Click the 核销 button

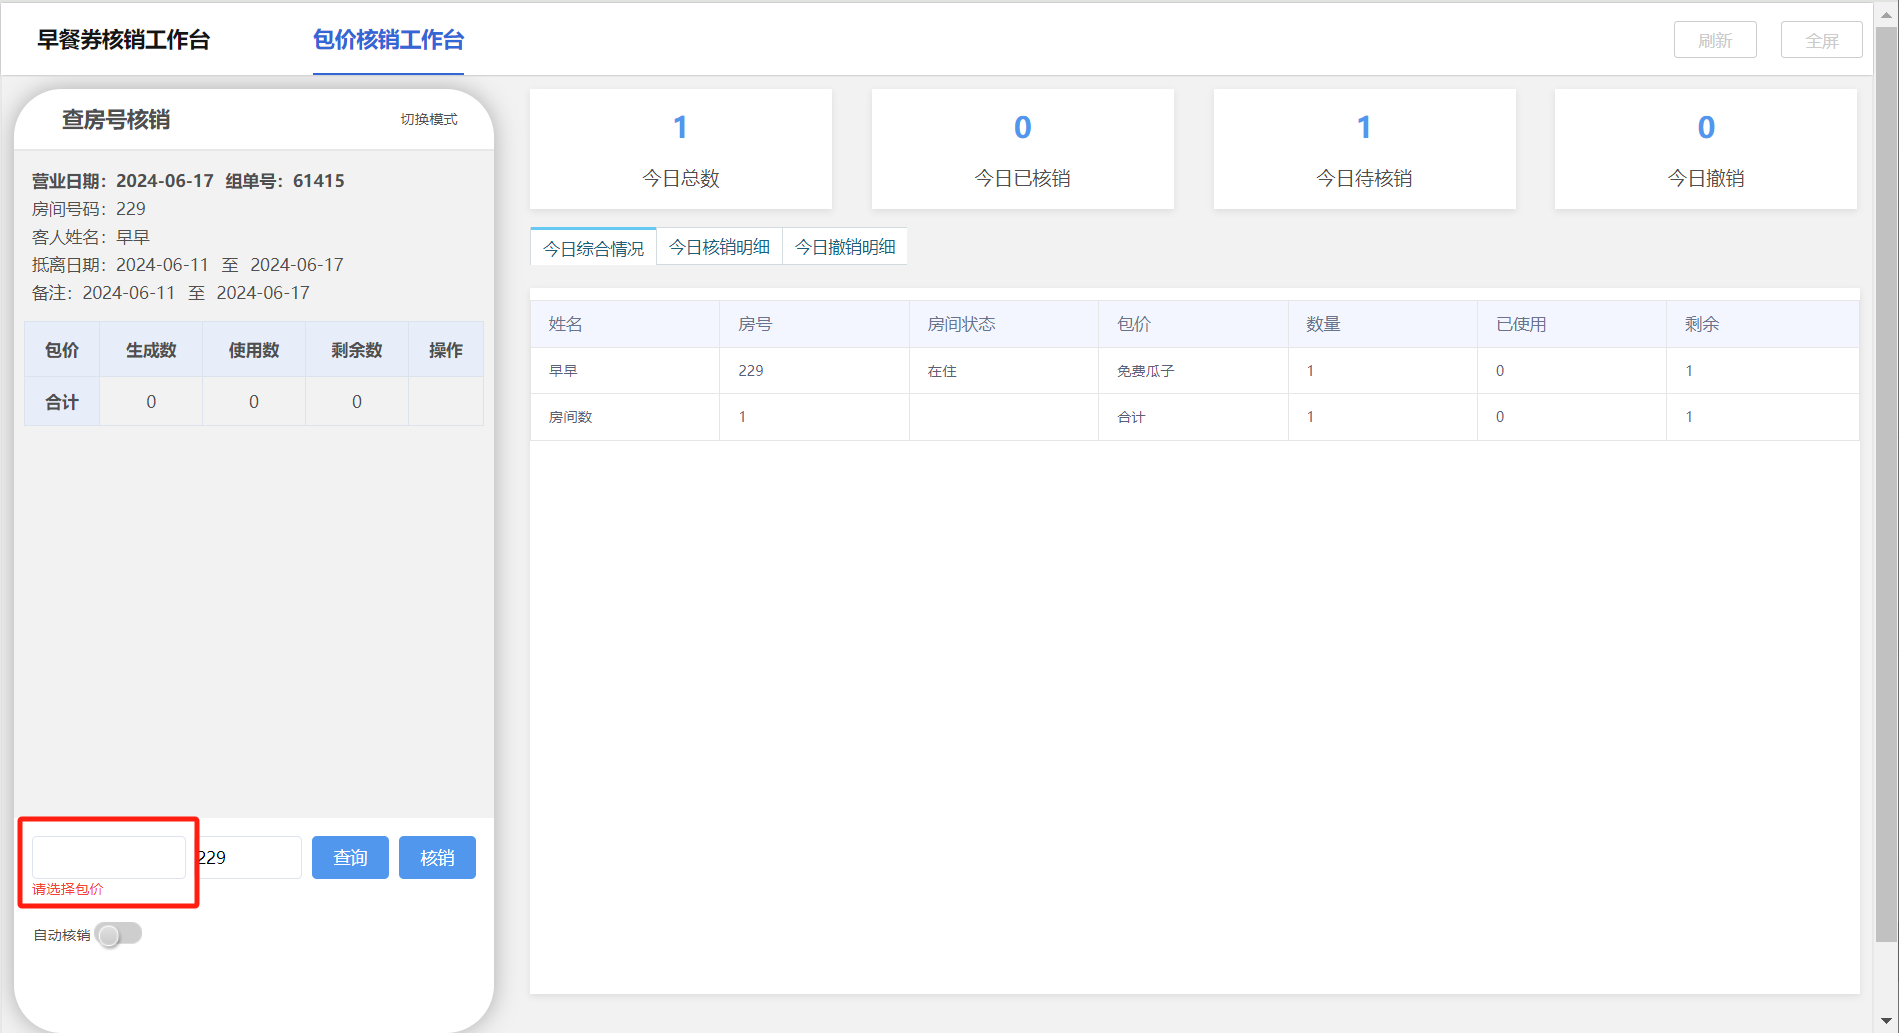(437, 857)
